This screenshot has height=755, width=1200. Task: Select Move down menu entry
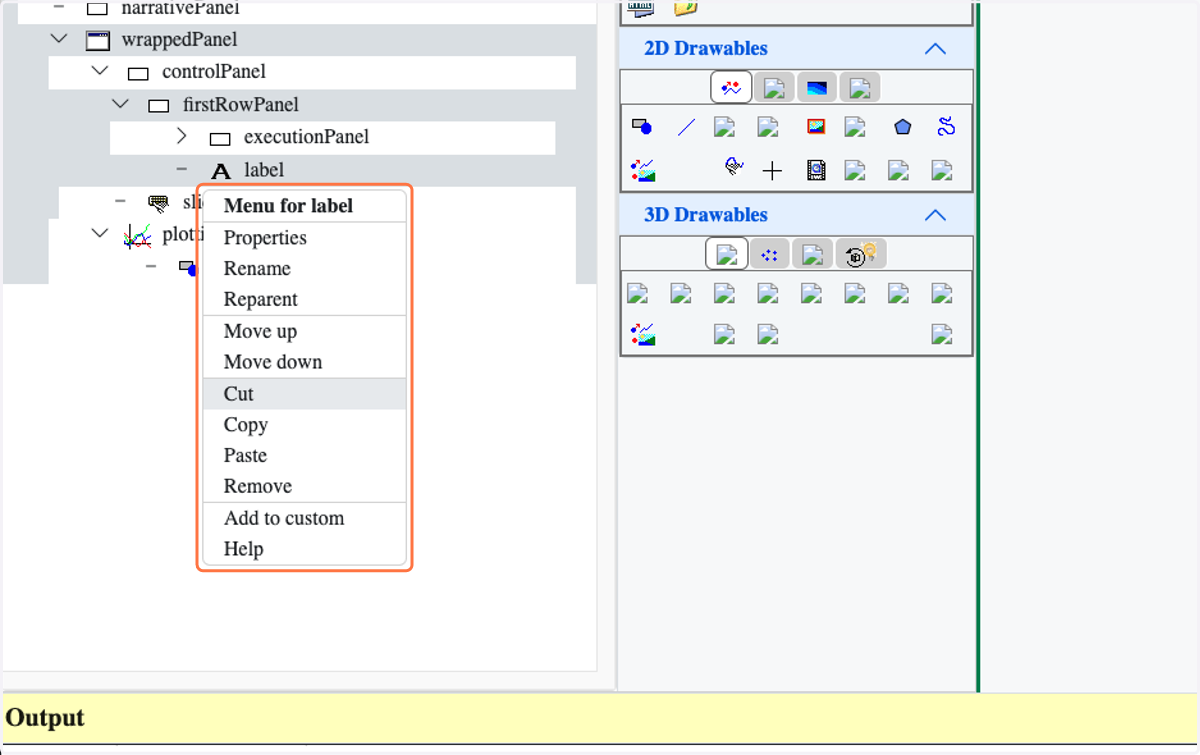[304, 363]
